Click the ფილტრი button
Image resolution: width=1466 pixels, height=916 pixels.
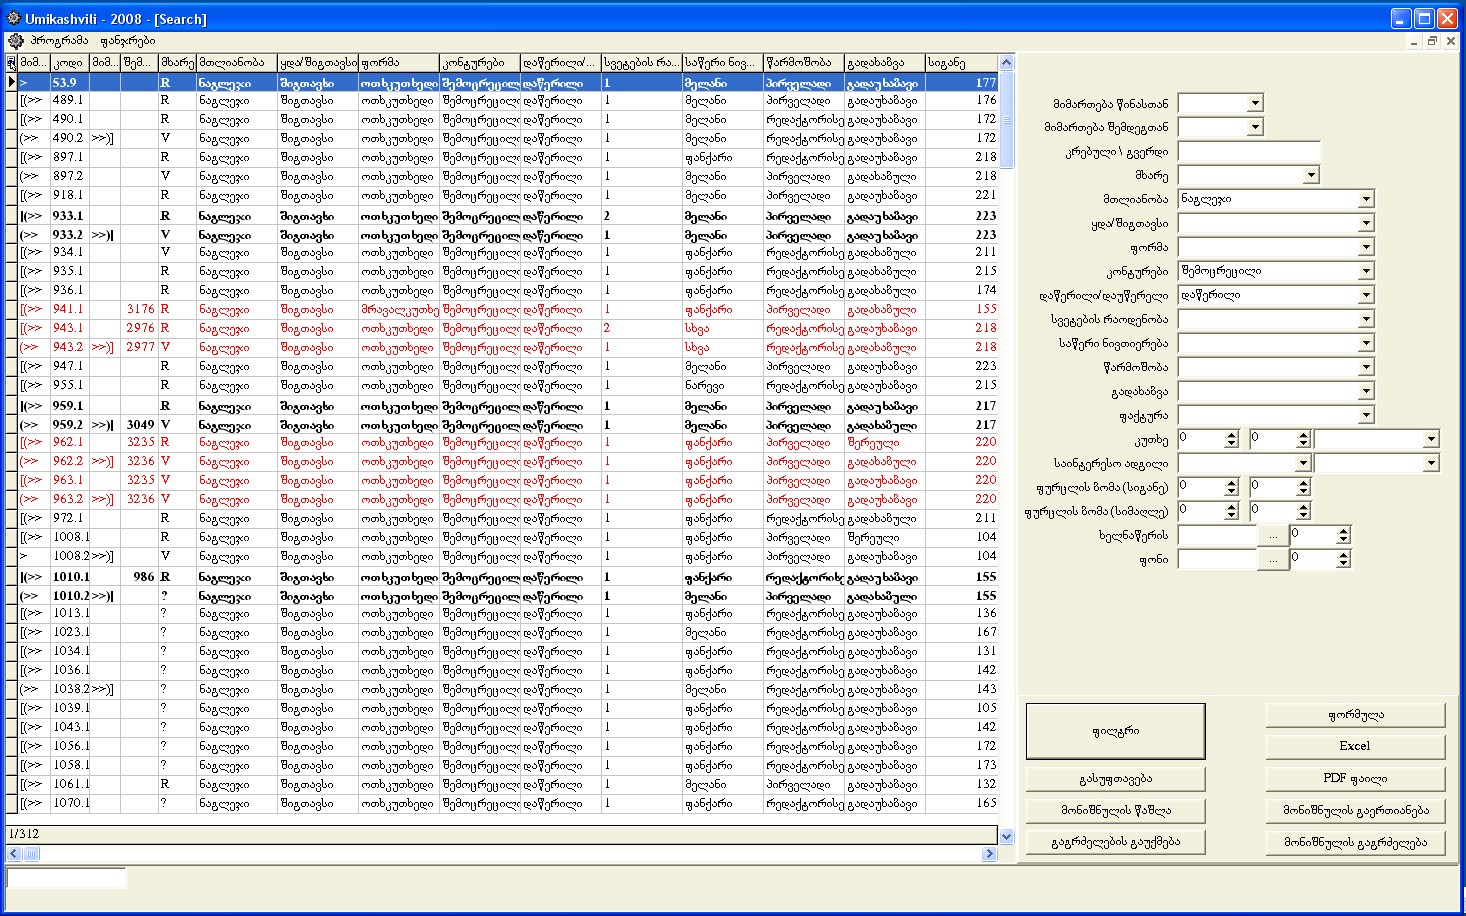[1115, 731]
